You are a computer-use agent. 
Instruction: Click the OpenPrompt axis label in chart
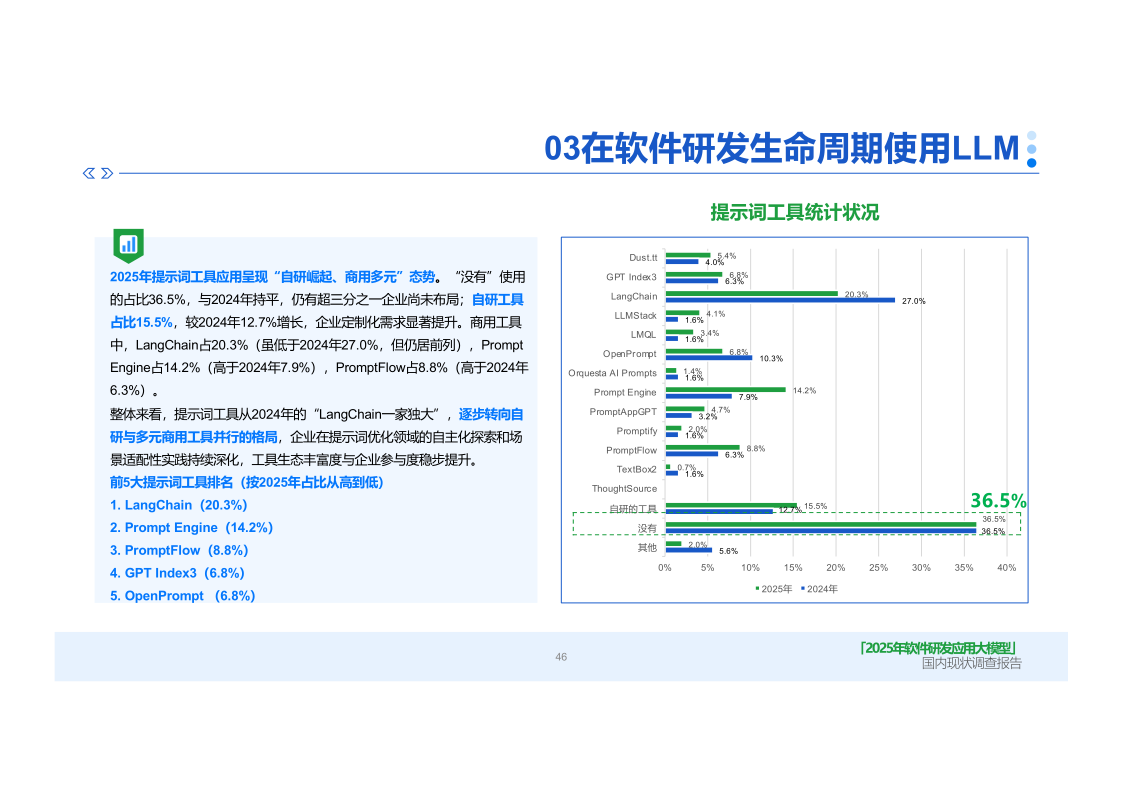[630, 354]
